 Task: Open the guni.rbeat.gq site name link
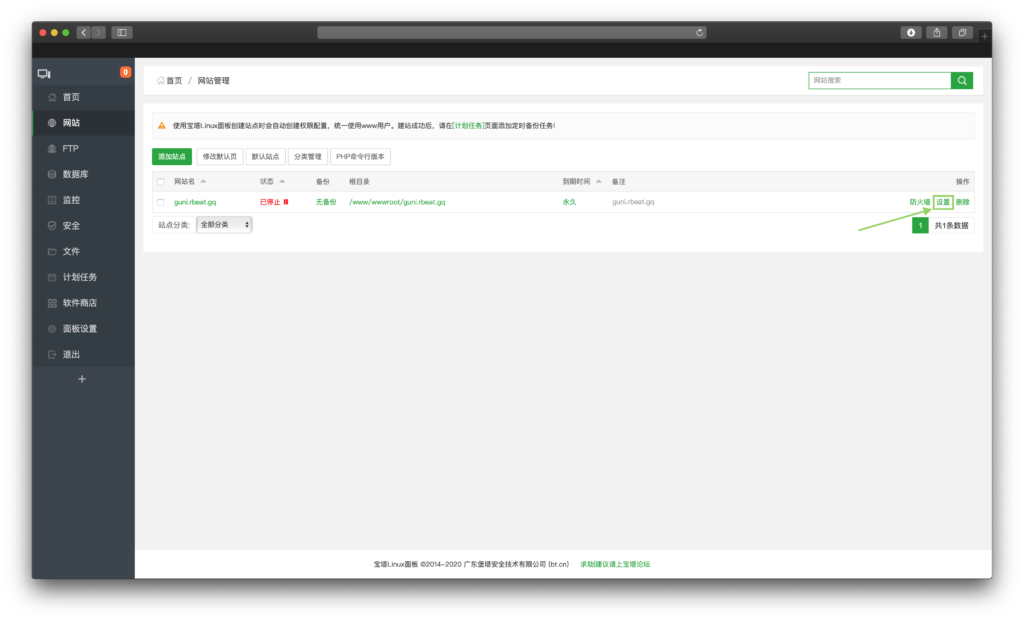pyautogui.click(x=195, y=202)
